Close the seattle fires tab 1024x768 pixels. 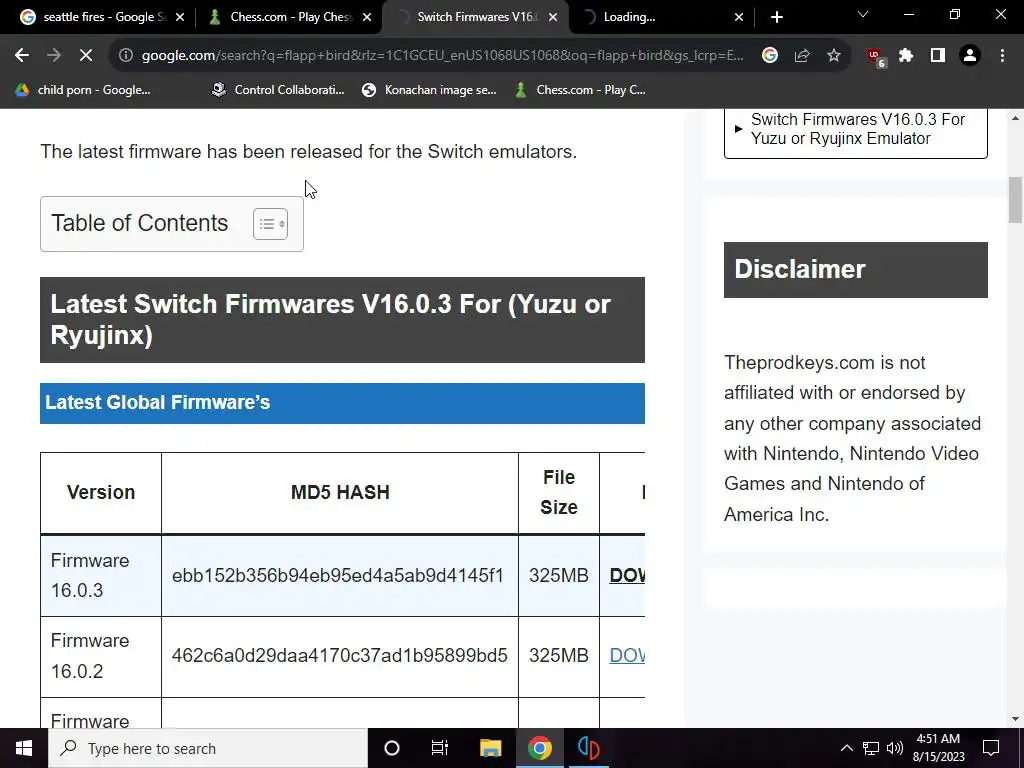[180, 17]
